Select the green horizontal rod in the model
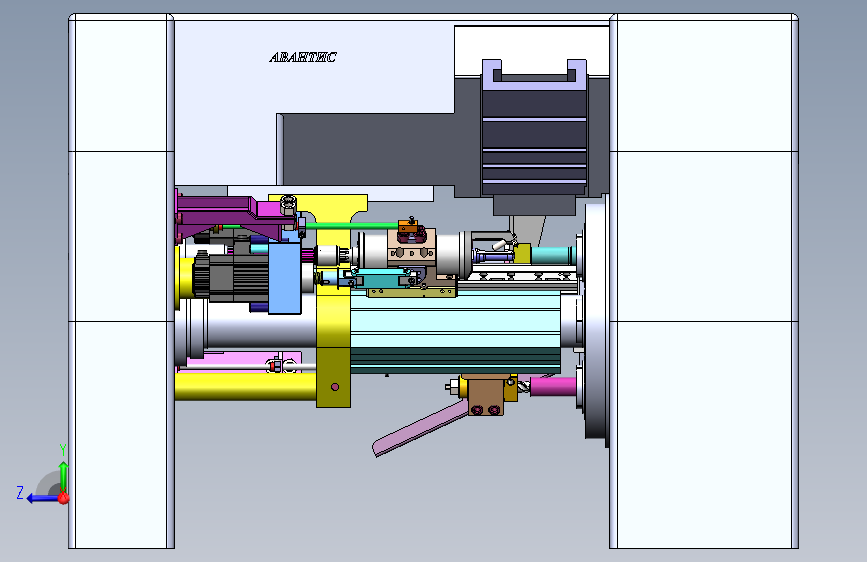The width and height of the screenshot is (867, 562). pos(350,225)
